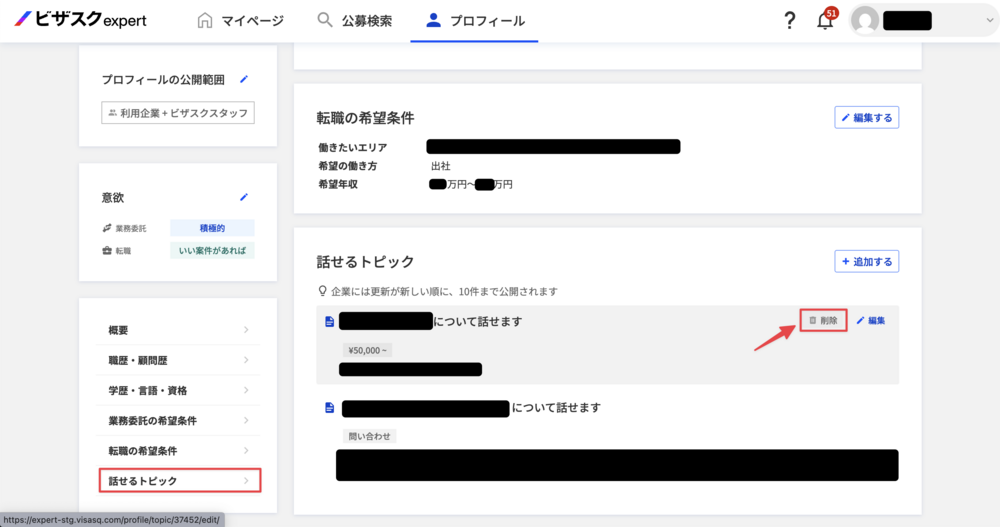Click the chevron beside 職歴・顧問歴
The height and width of the screenshot is (527, 1000).
(x=246, y=360)
